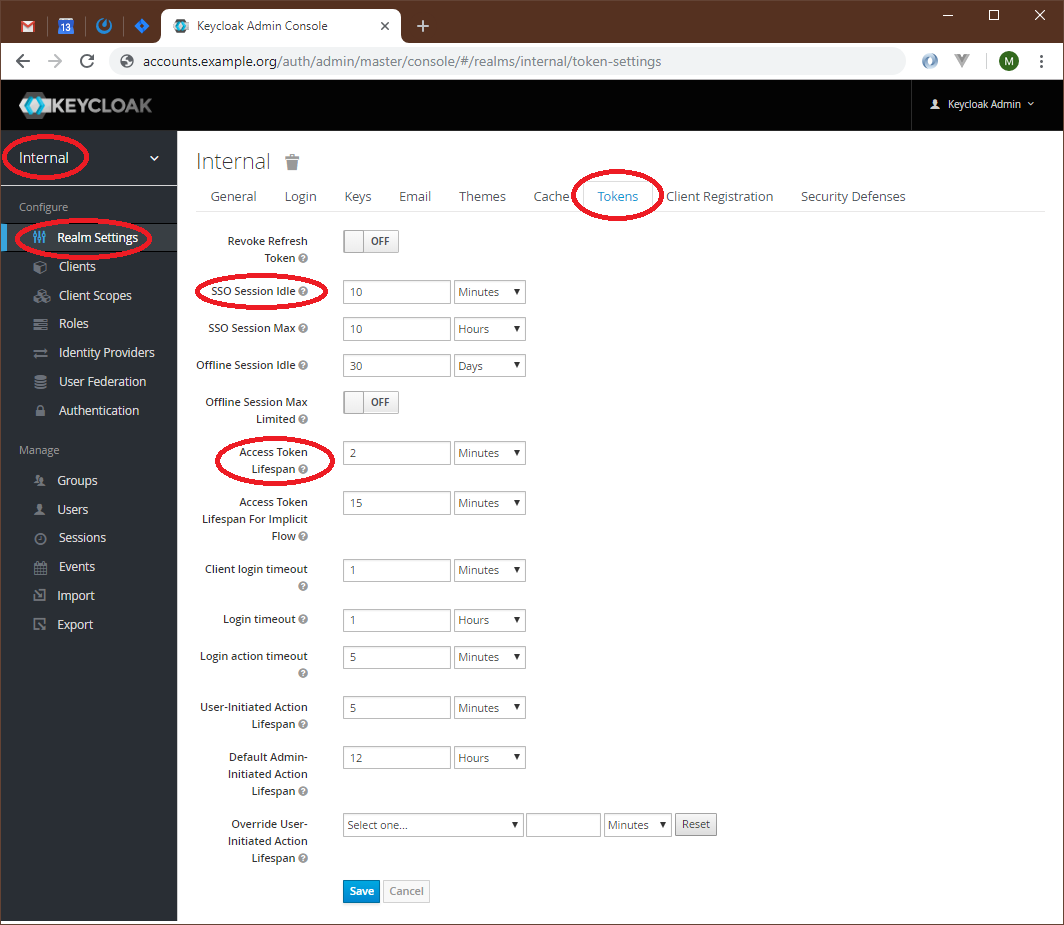
Task: Toggle Offline Session Max Limited switch
Action: 370,402
